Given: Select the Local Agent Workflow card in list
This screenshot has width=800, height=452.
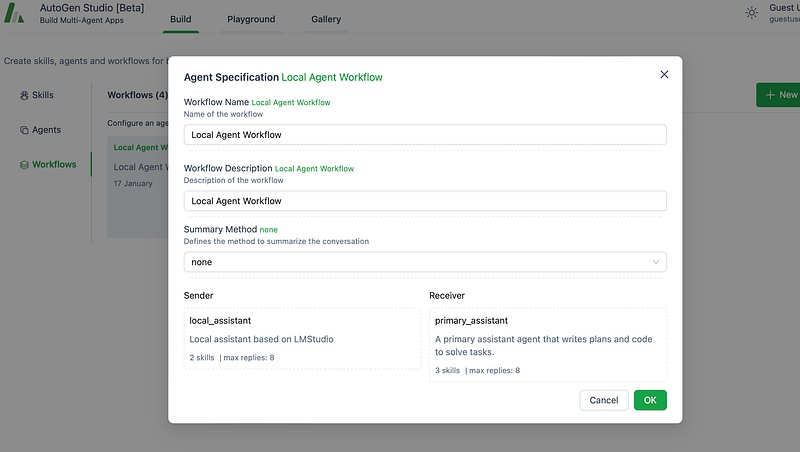Looking at the screenshot, I should (x=138, y=187).
